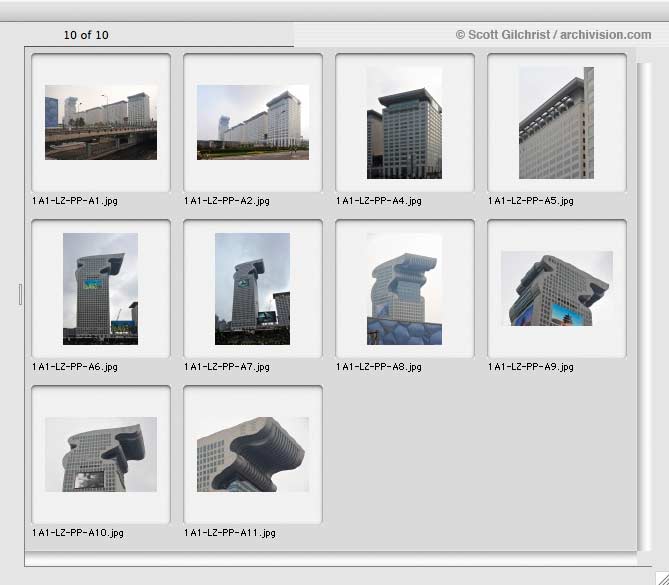Viewport: 669px width, 585px height.
Task: Pick the 1A1-LZ-PP-A6.jpg thumbnail
Action: coord(100,289)
